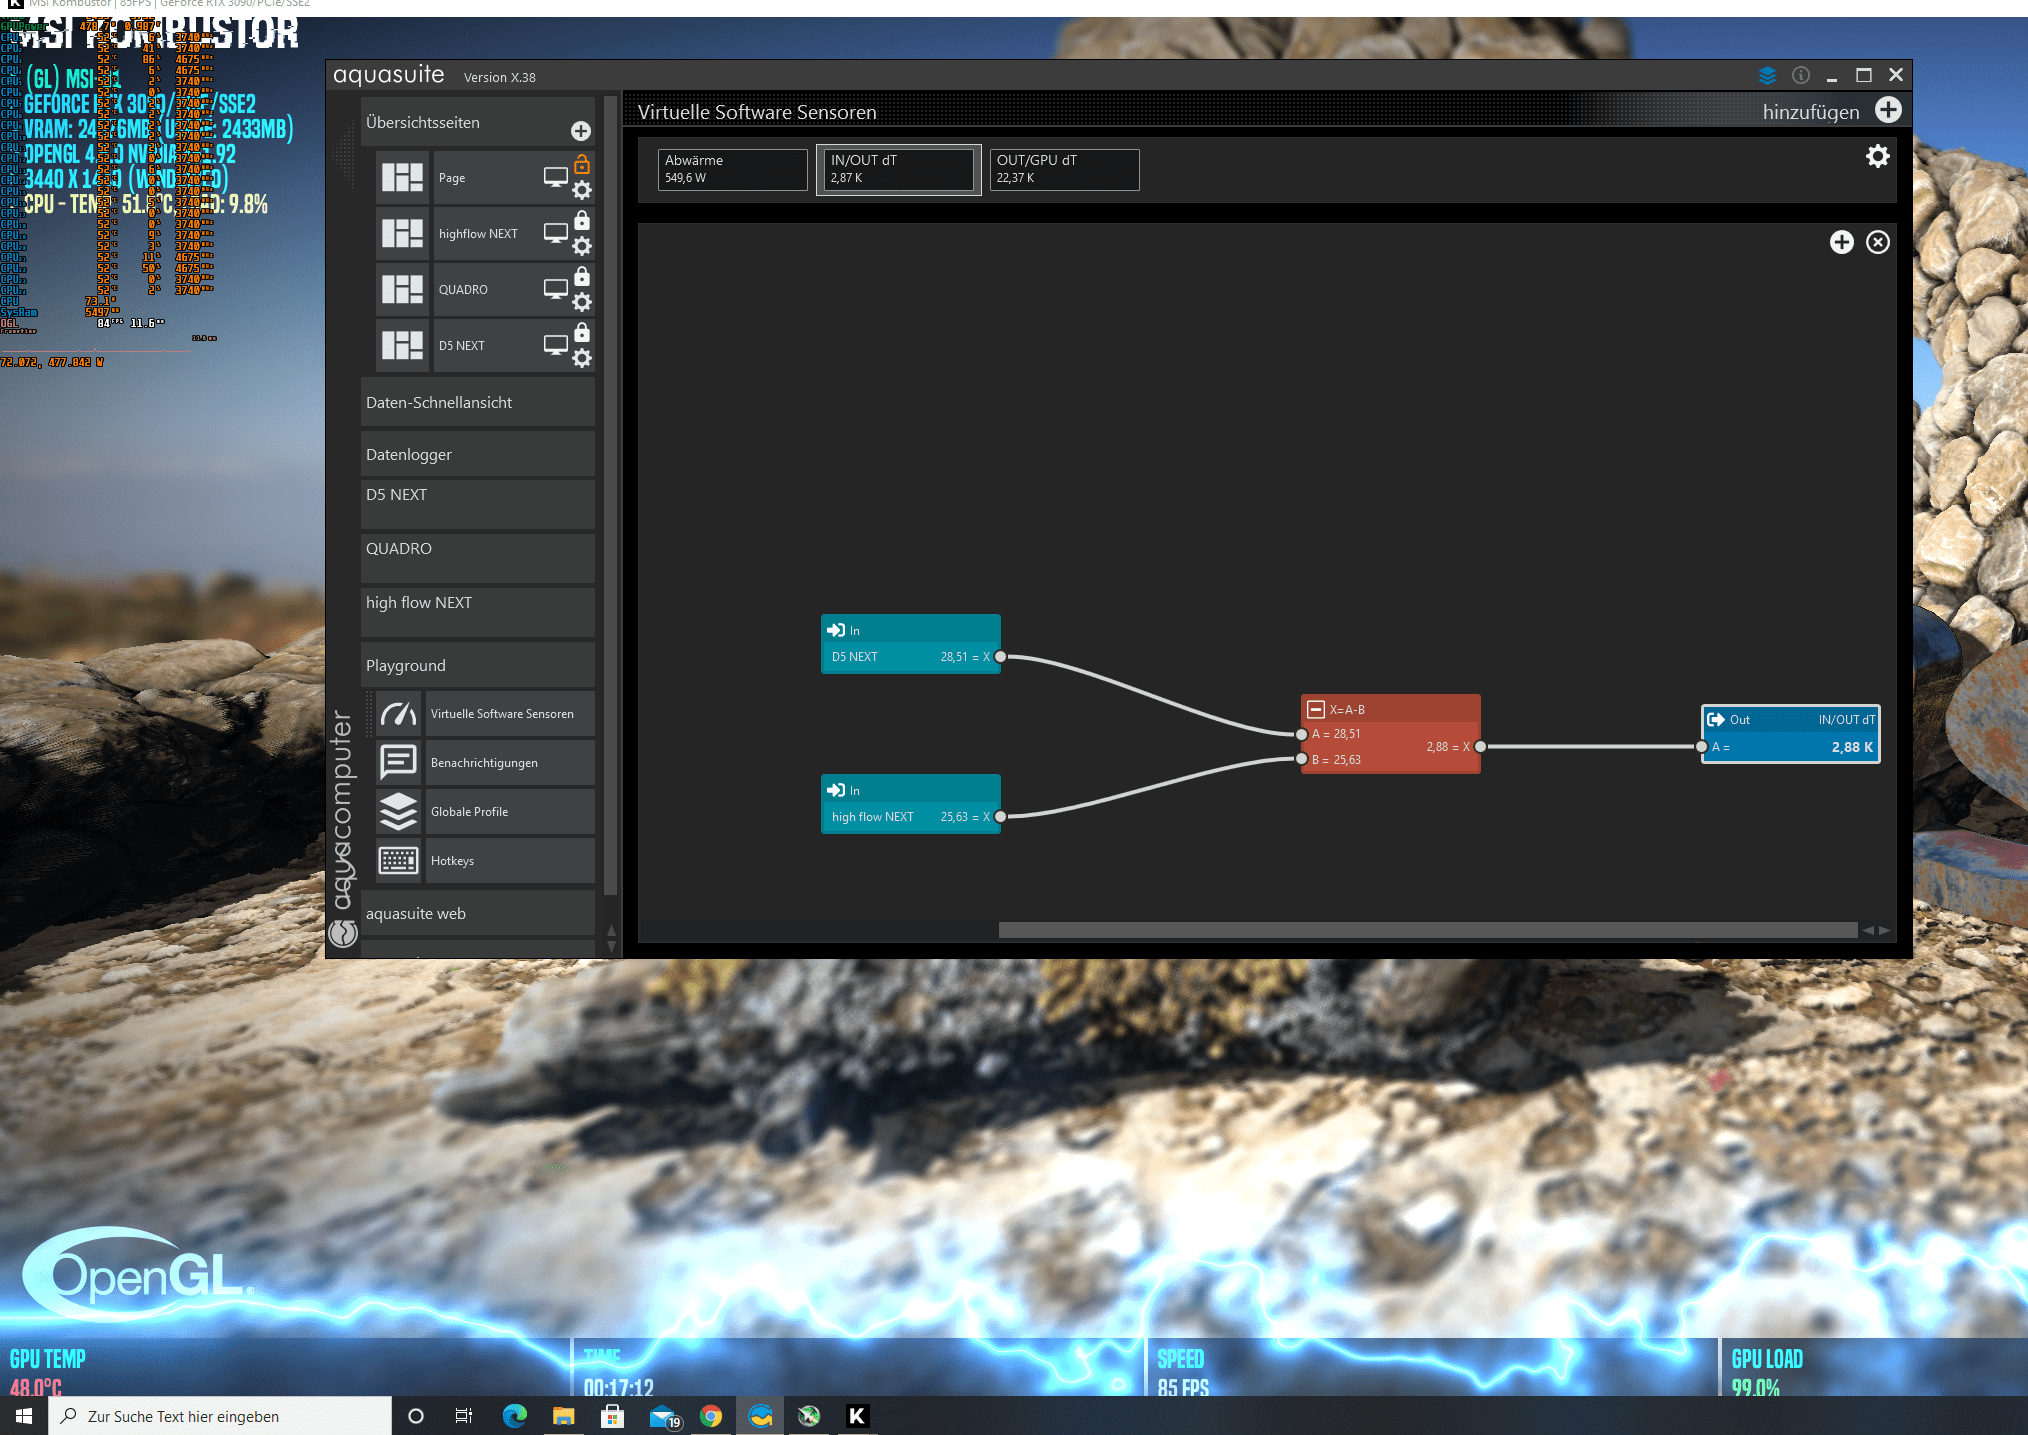
Task: Click the taskbar search box
Action: (220, 1416)
